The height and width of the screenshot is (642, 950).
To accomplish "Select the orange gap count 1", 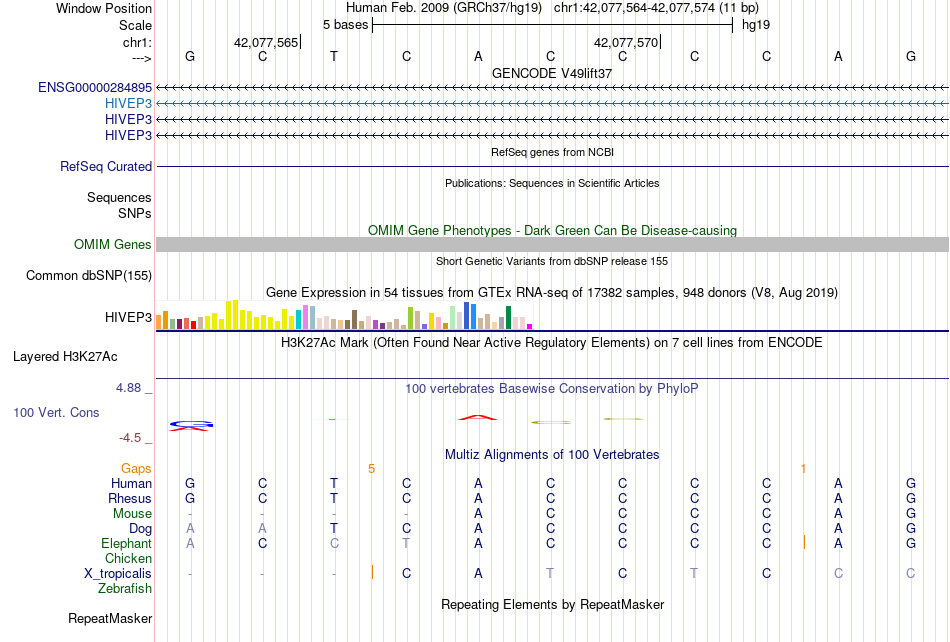I will pos(803,468).
